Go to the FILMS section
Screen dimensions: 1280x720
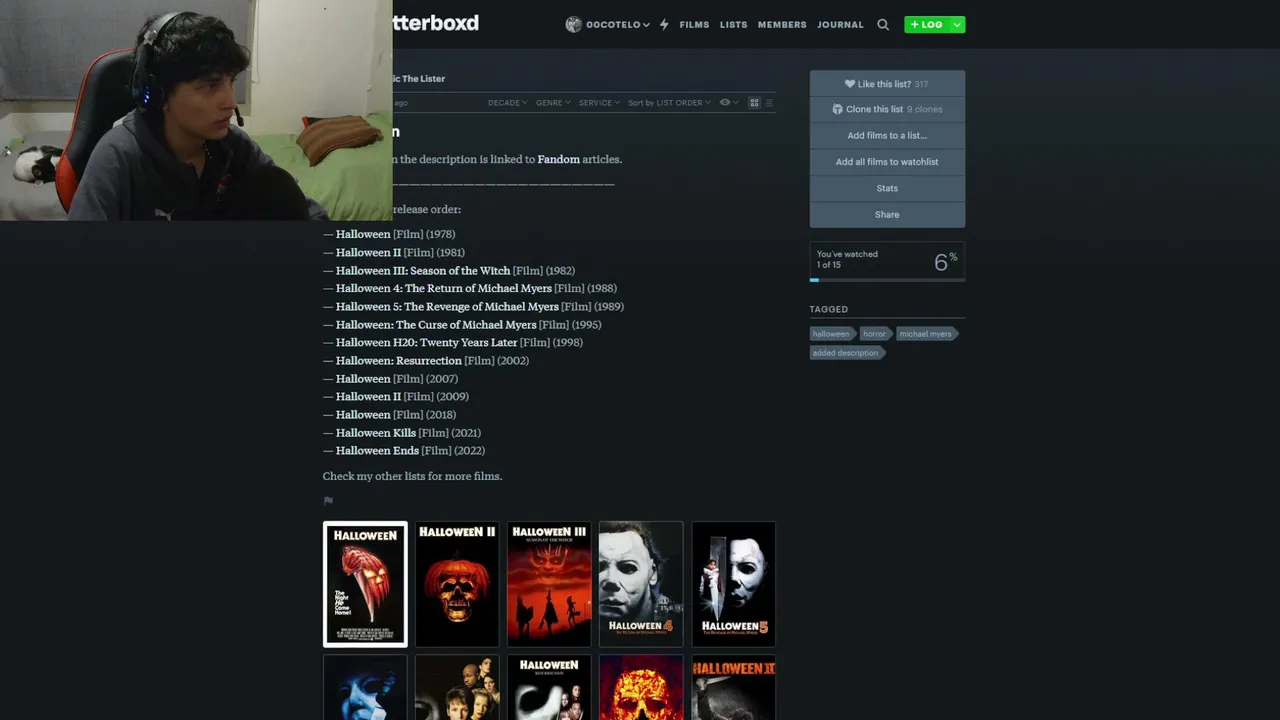[x=694, y=24]
